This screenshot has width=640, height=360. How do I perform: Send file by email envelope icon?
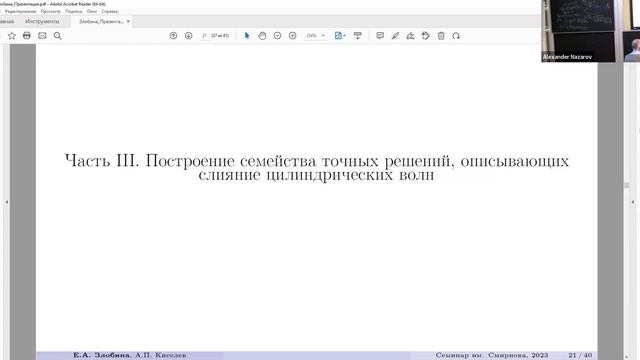point(42,36)
